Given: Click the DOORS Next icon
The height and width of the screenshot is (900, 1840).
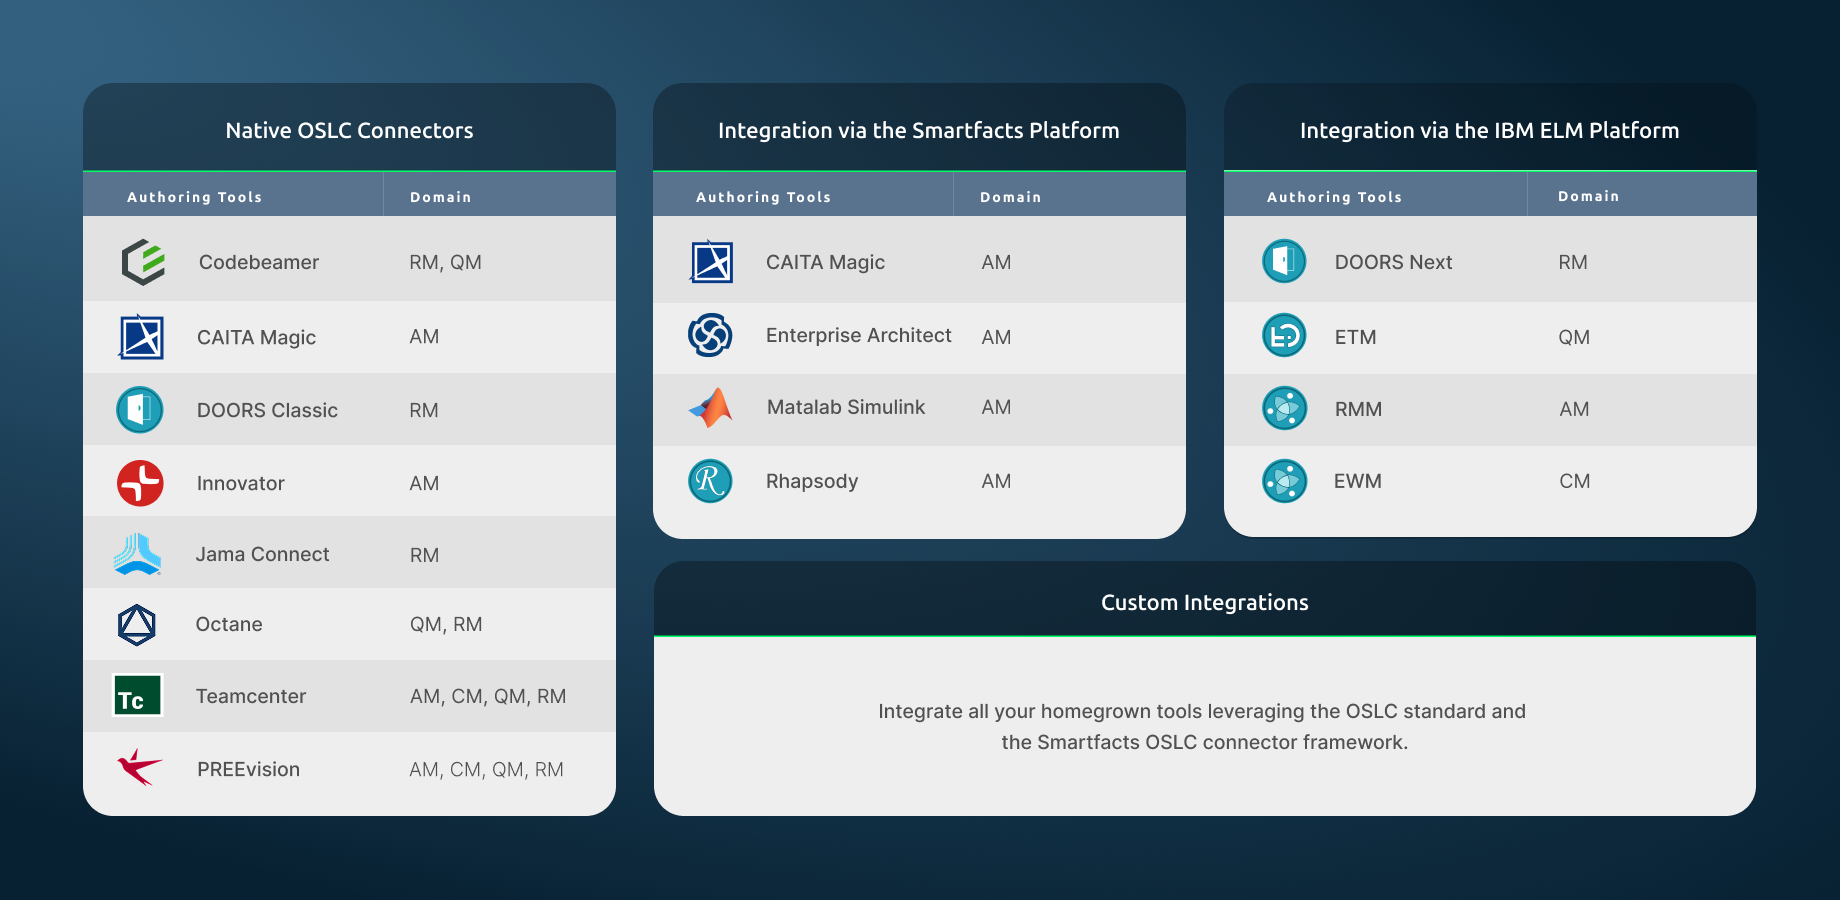Looking at the screenshot, I should [1284, 261].
